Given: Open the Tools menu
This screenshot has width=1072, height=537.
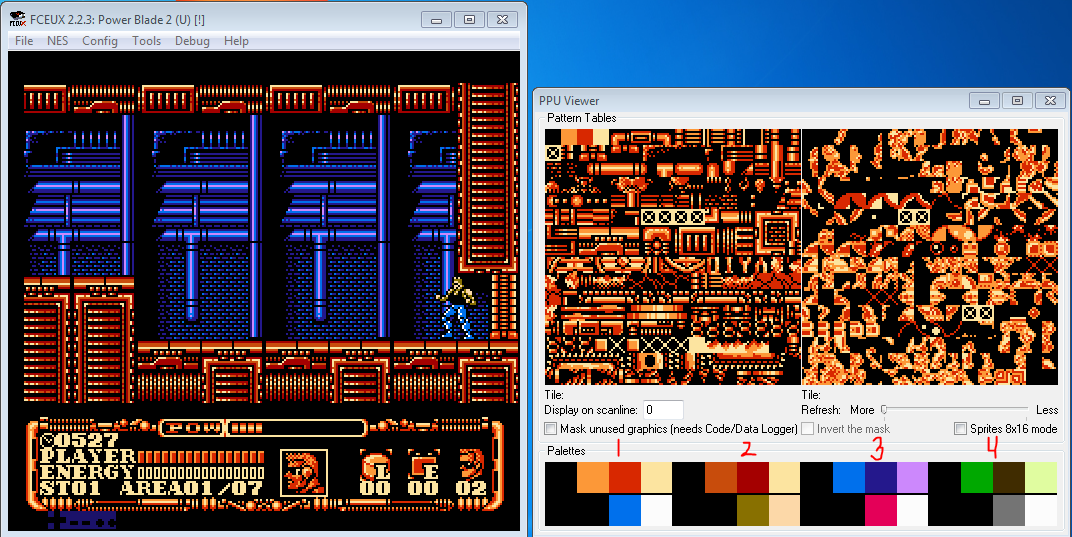Looking at the screenshot, I should pos(146,41).
